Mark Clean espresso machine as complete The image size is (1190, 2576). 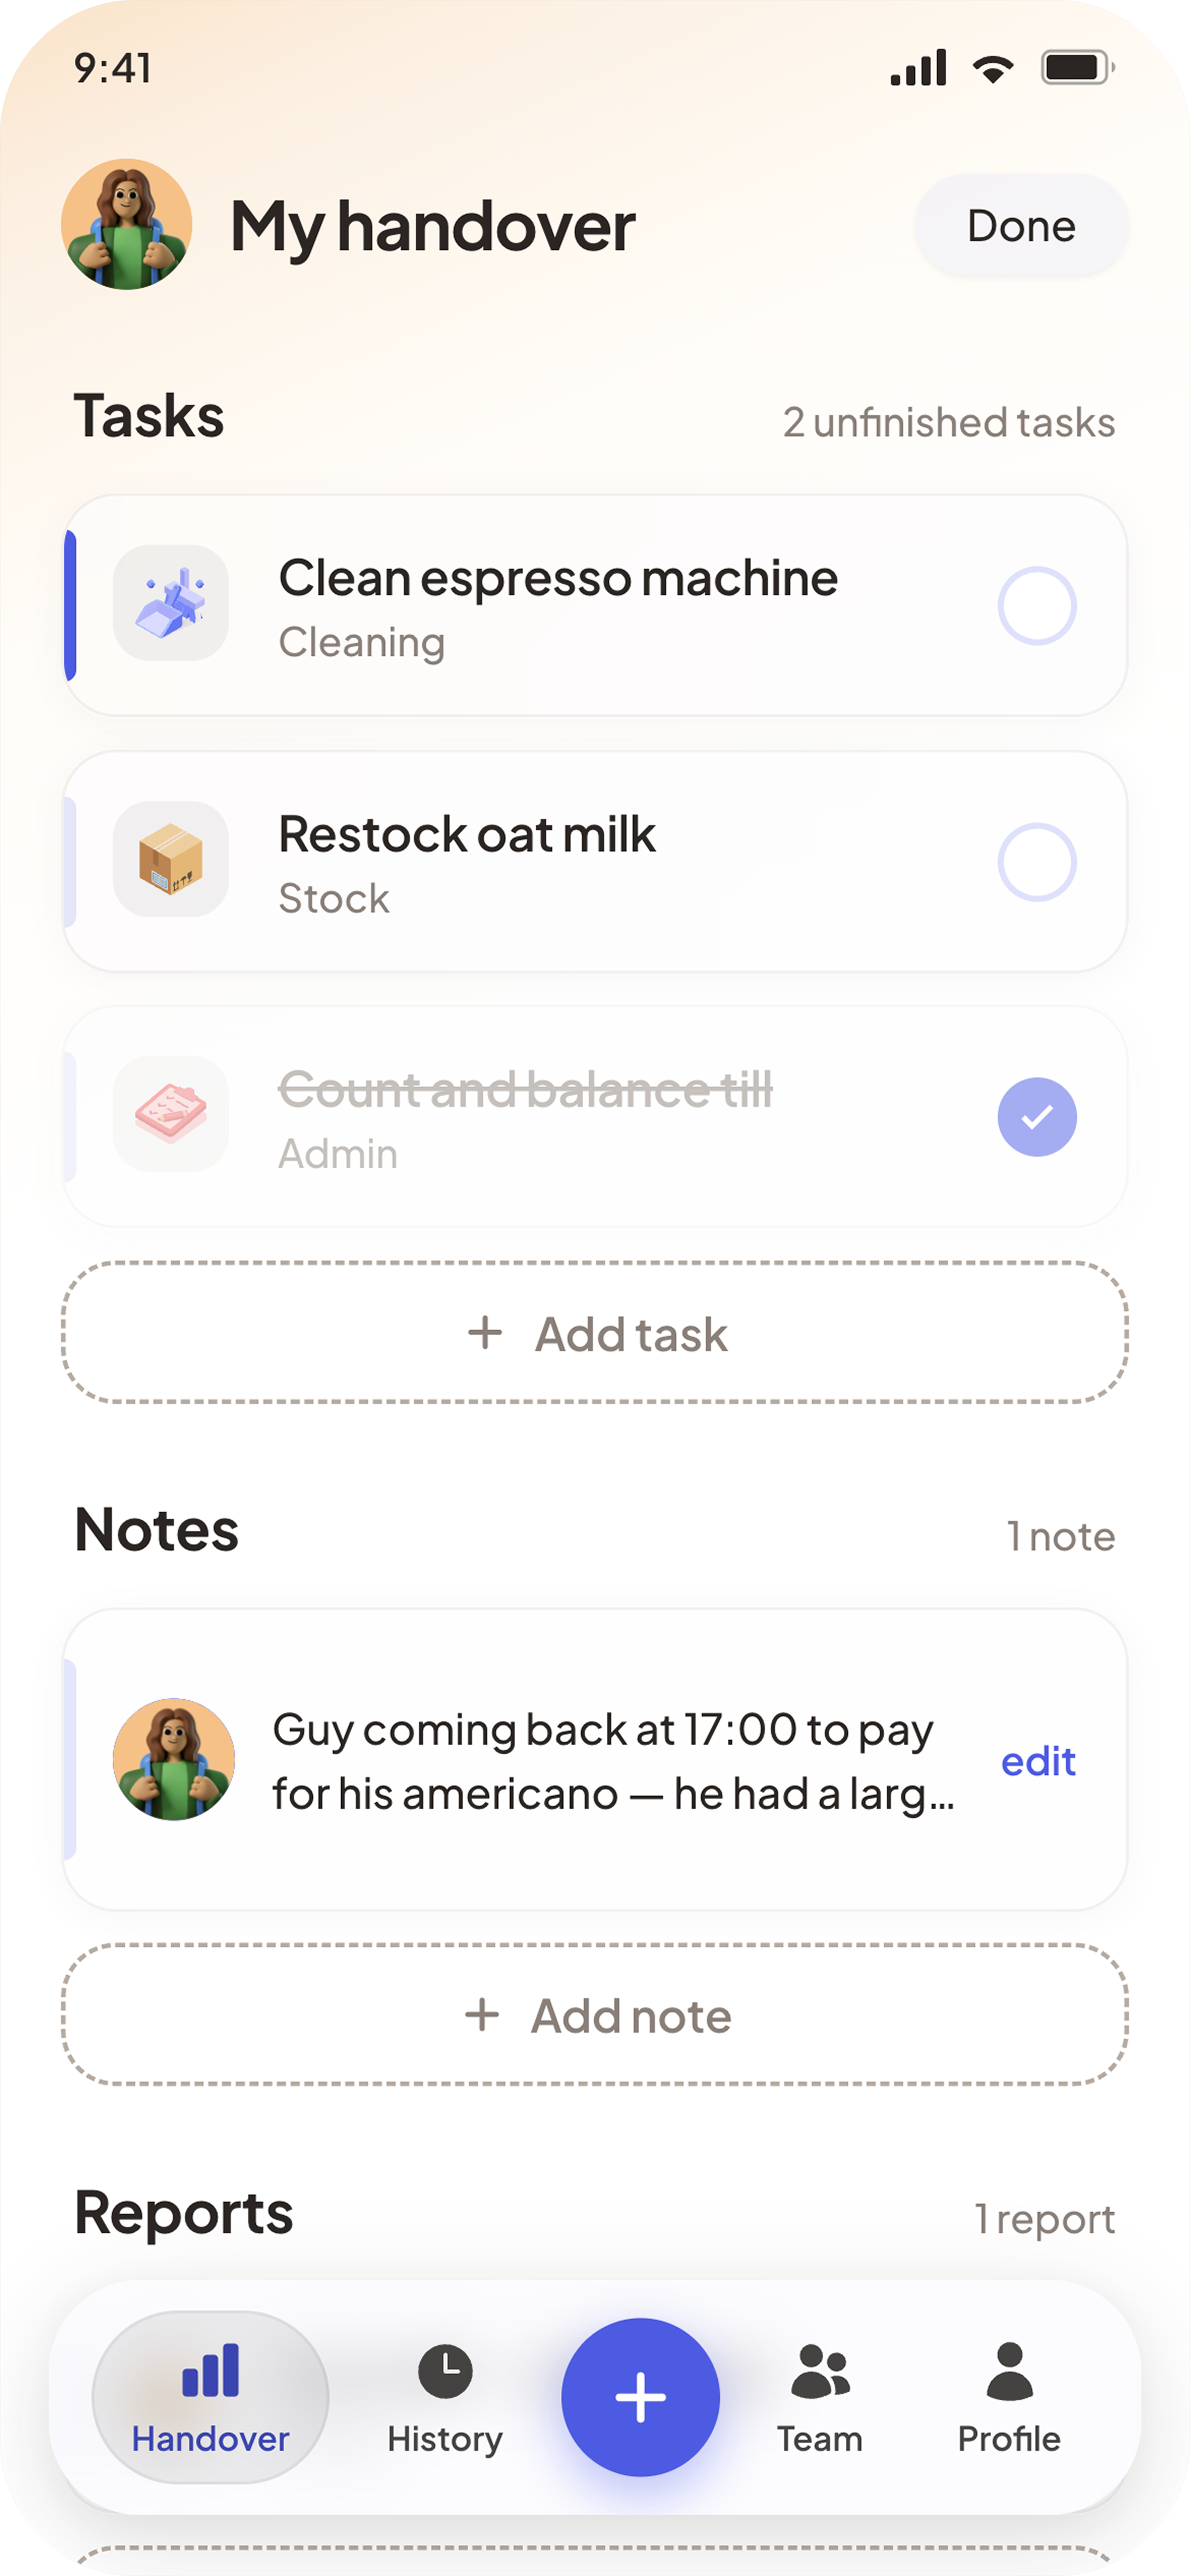[x=1037, y=605]
